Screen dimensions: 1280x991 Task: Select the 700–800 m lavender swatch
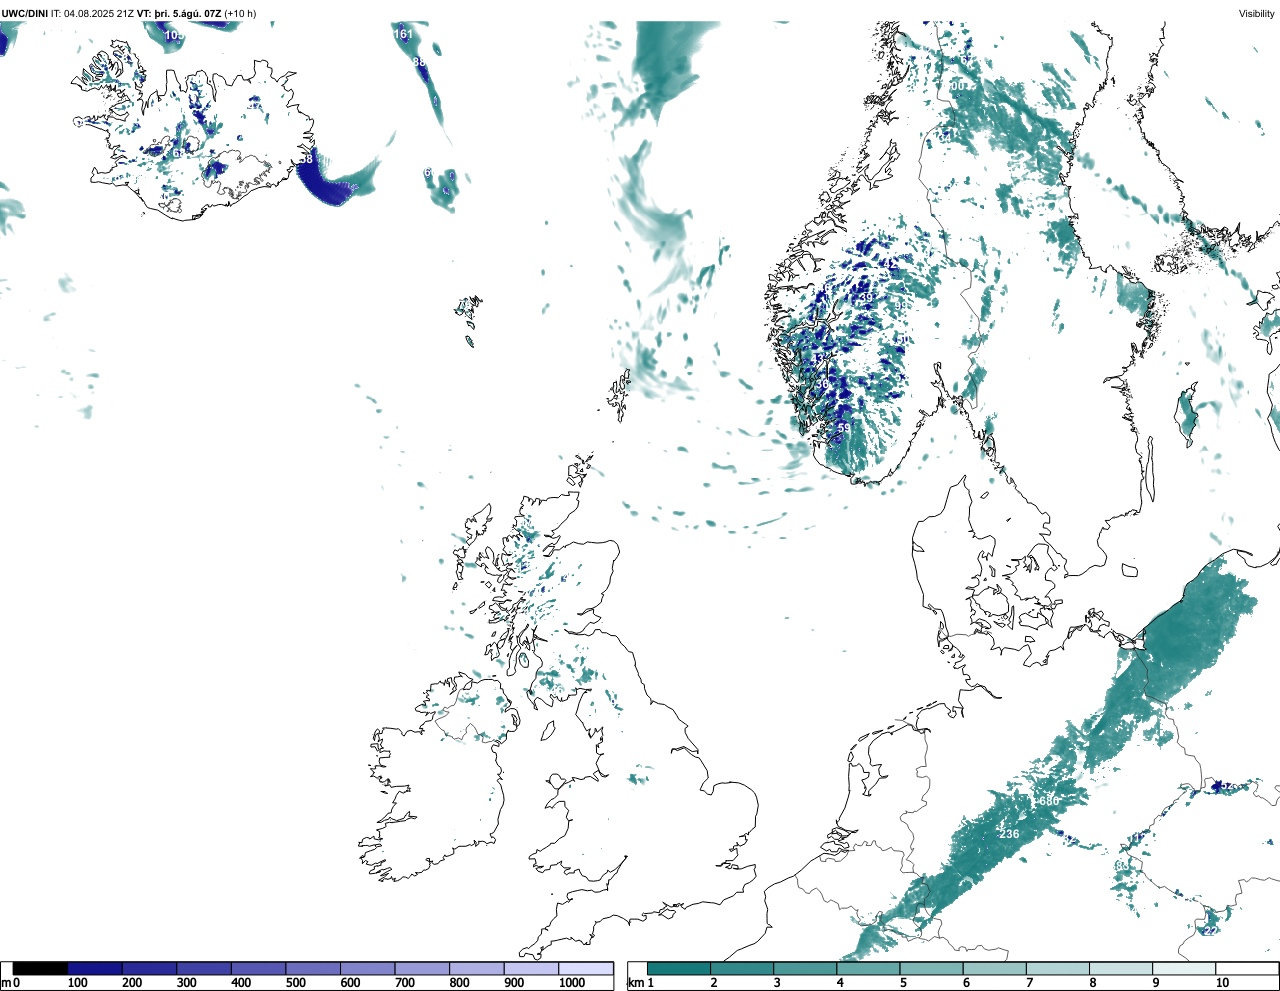click(x=422, y=969)
